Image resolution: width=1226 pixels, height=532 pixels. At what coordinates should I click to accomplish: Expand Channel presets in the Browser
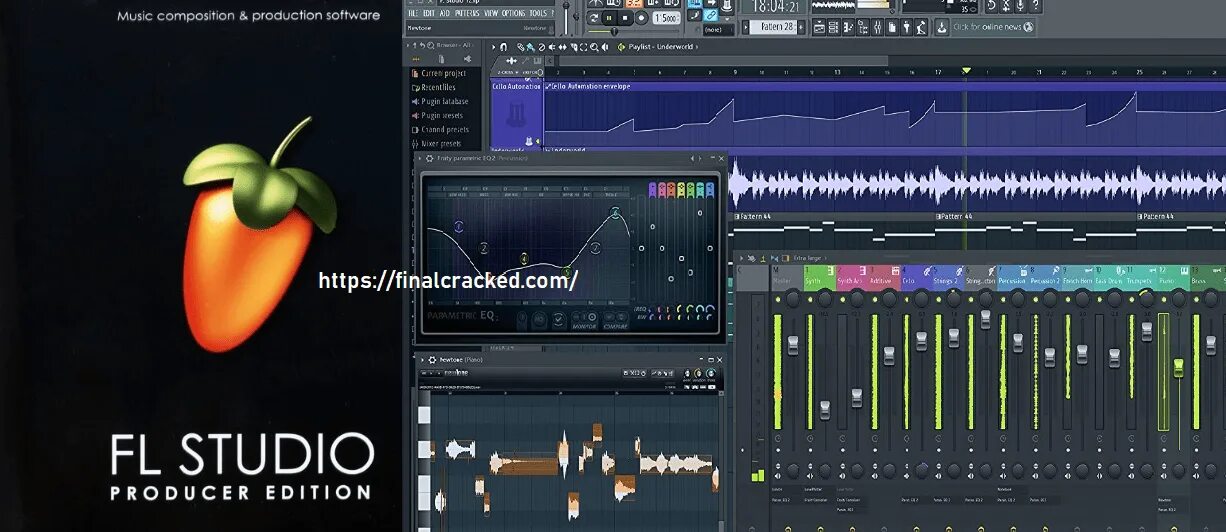(439, 129)
